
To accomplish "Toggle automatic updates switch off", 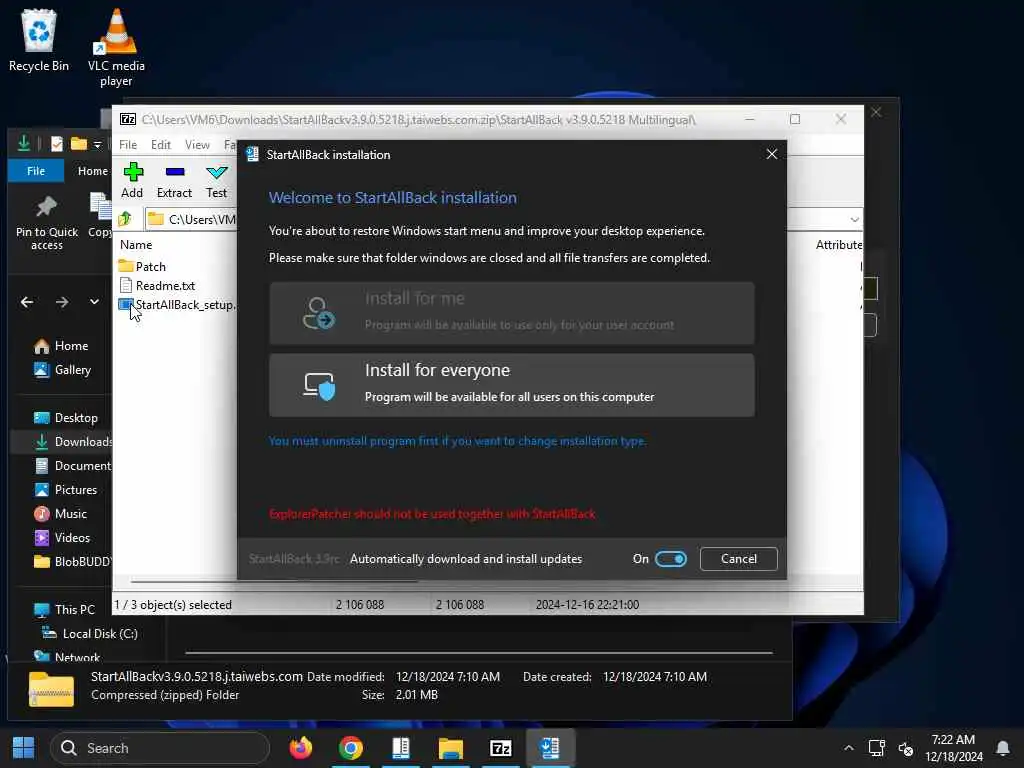I will [x=671, y=559].
